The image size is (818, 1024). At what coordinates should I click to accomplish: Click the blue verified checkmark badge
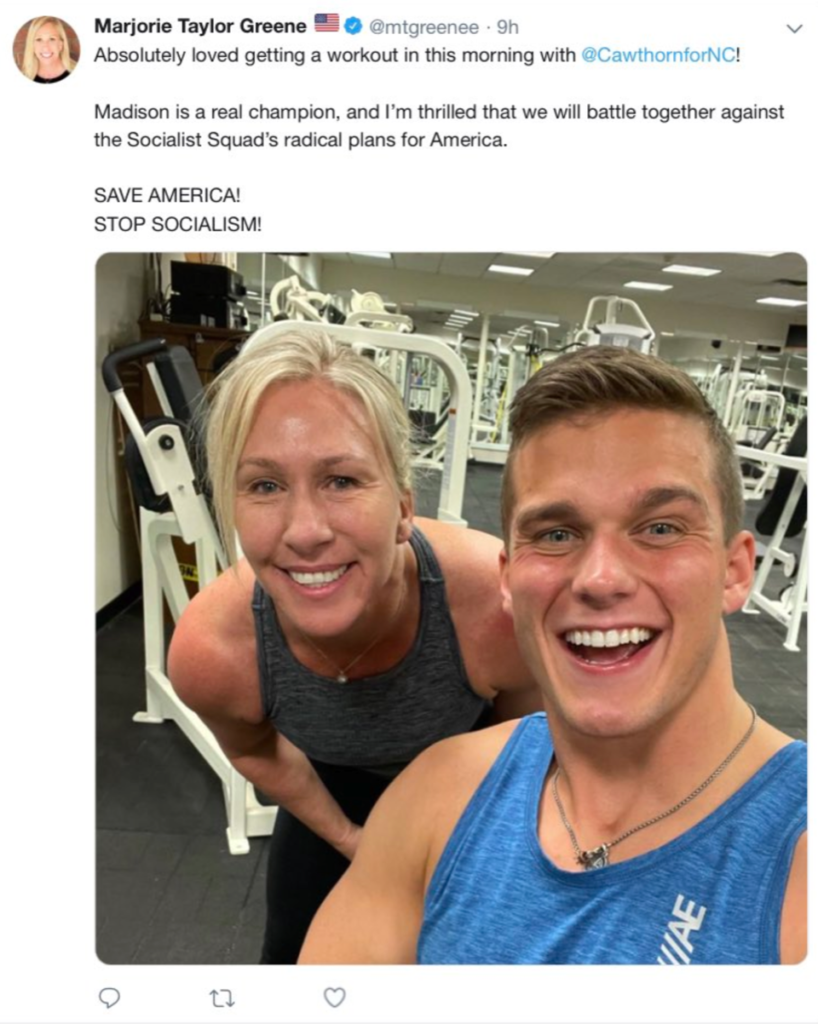click(353, 26)
